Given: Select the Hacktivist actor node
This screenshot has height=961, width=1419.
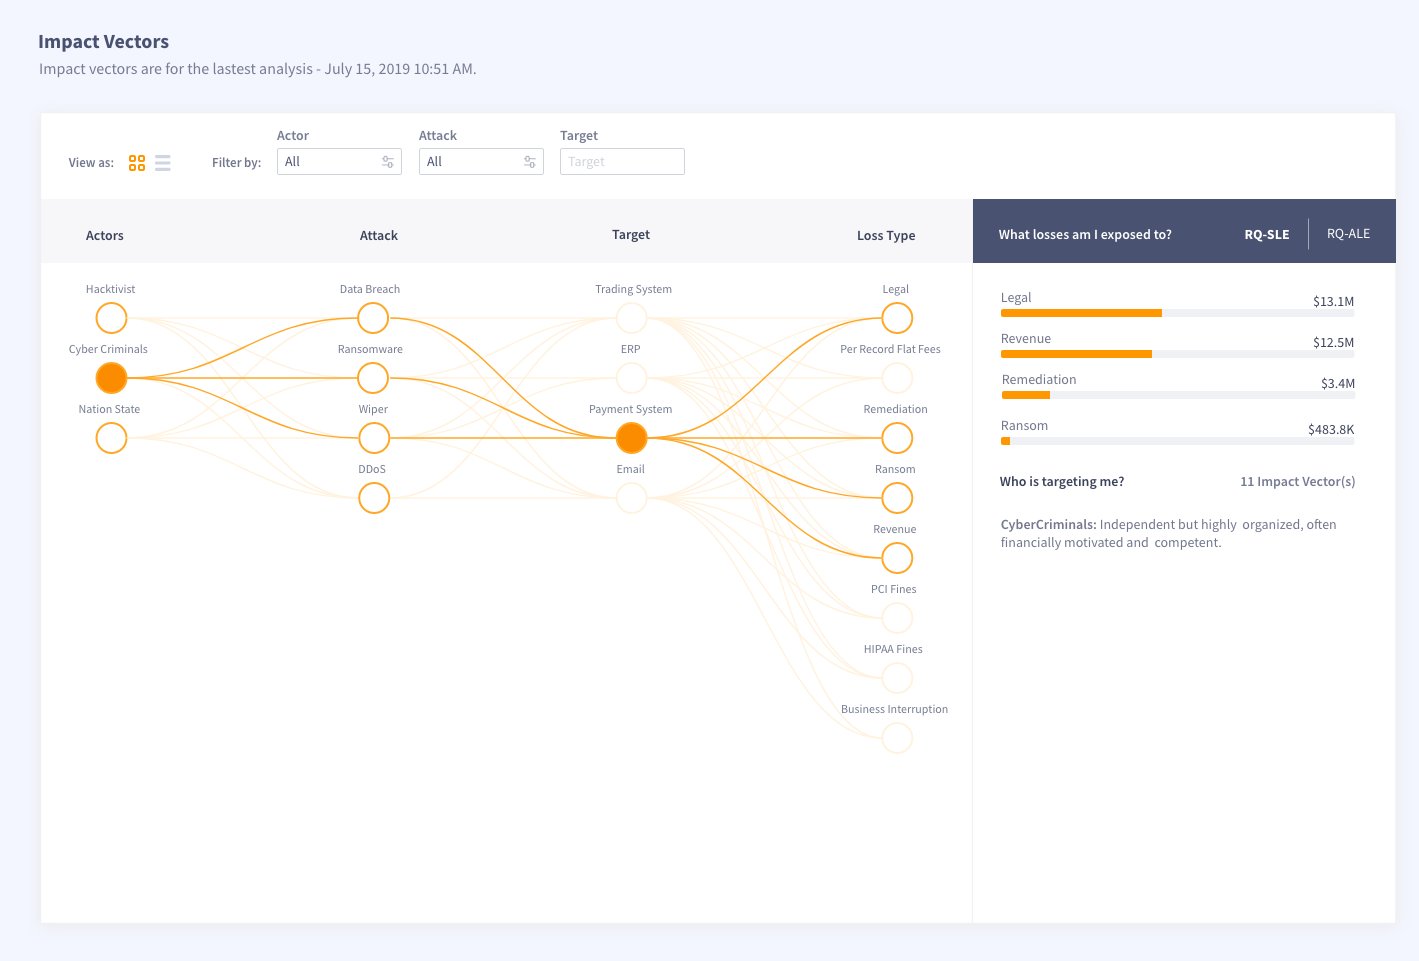Looking at the screenshot, I should (x=111, y=318).
